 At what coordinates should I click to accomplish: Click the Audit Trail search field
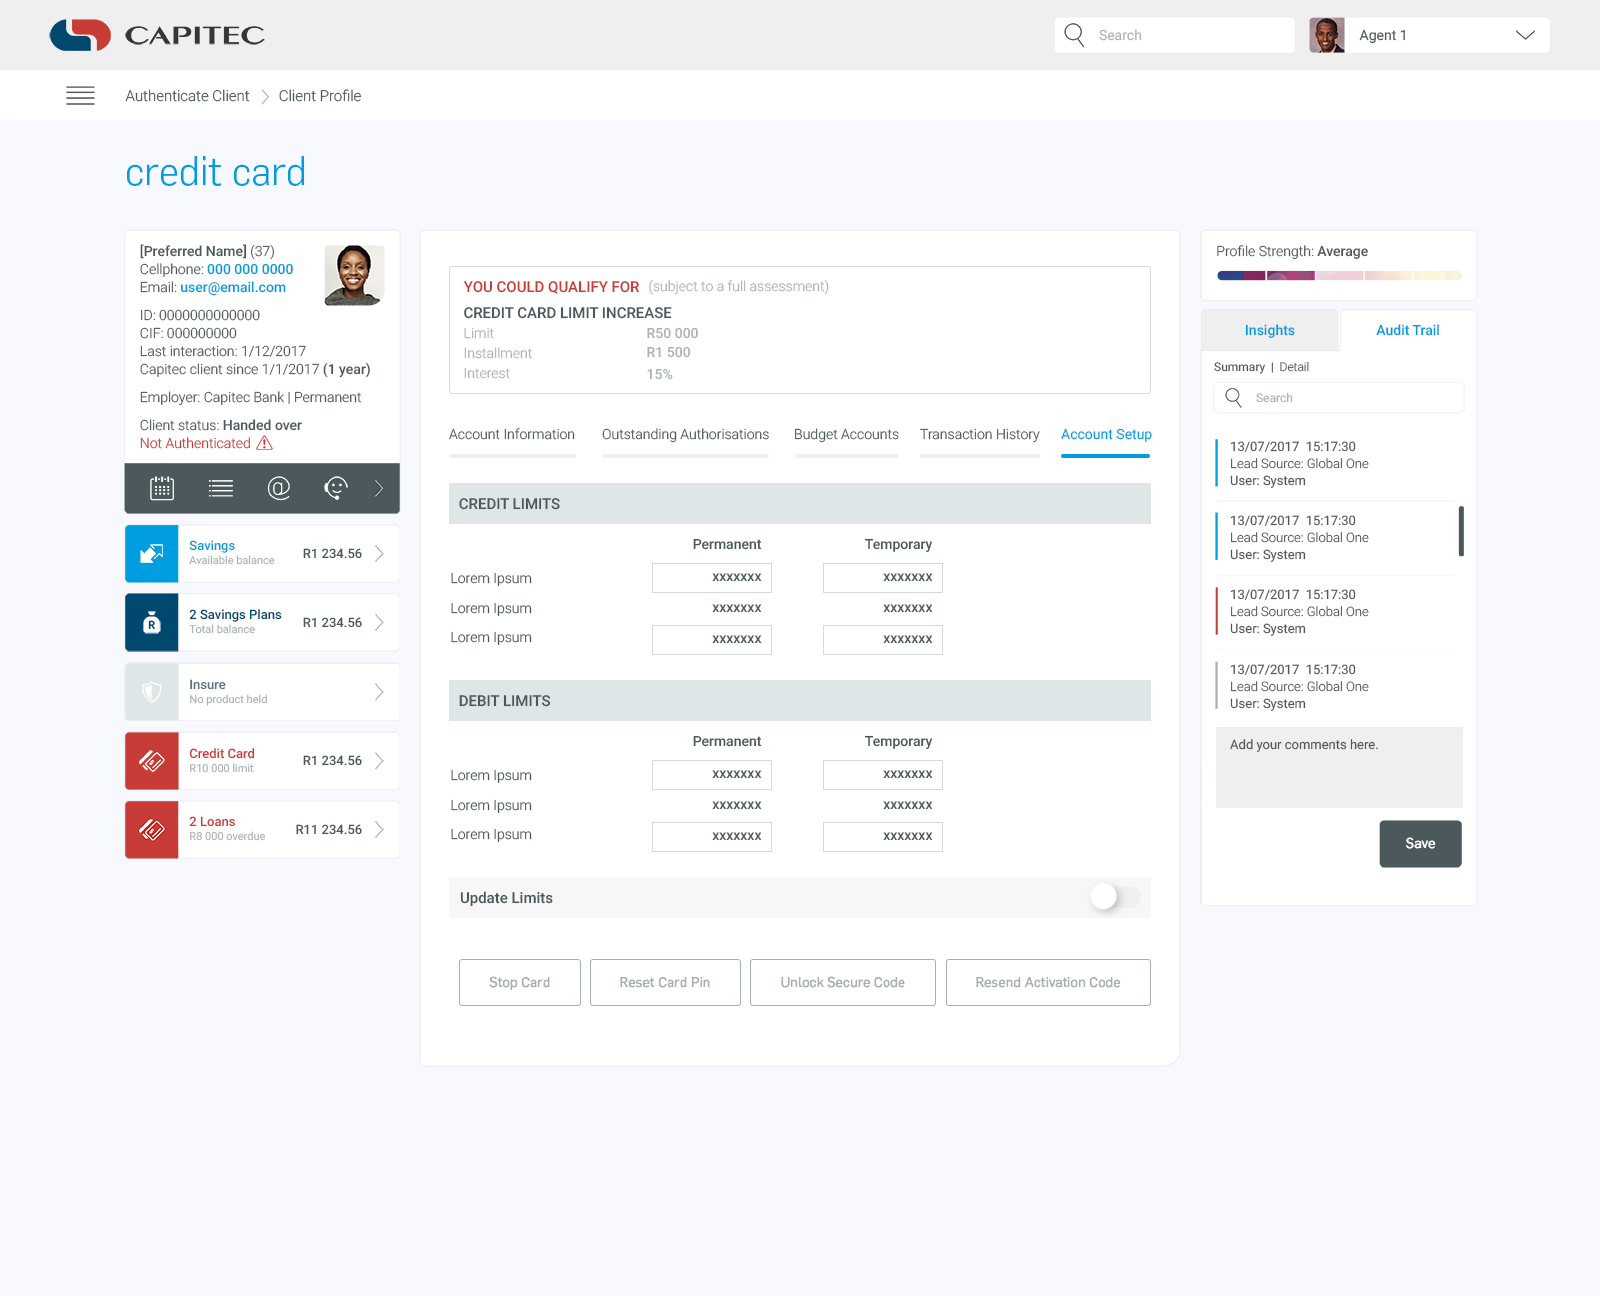1339,398
